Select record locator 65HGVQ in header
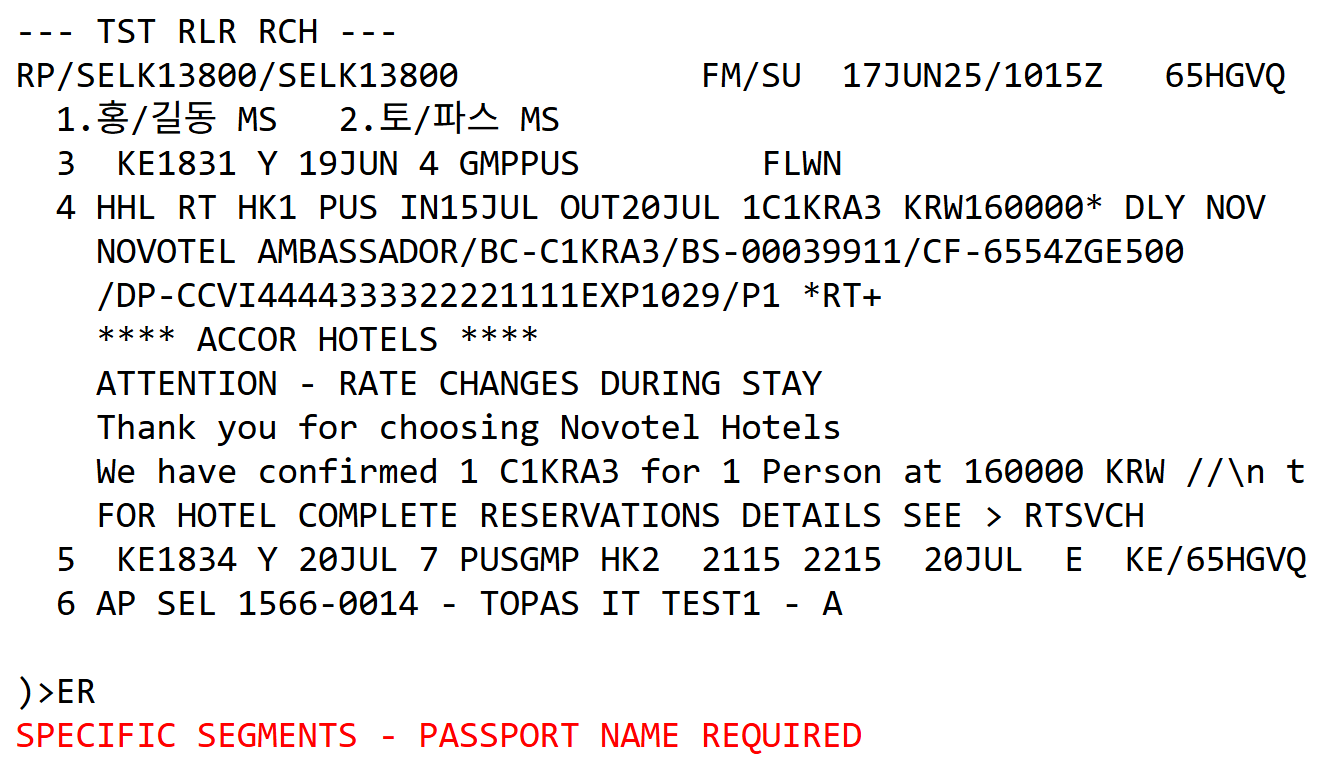1344x761 pixels. click(x=1225, y=76)
